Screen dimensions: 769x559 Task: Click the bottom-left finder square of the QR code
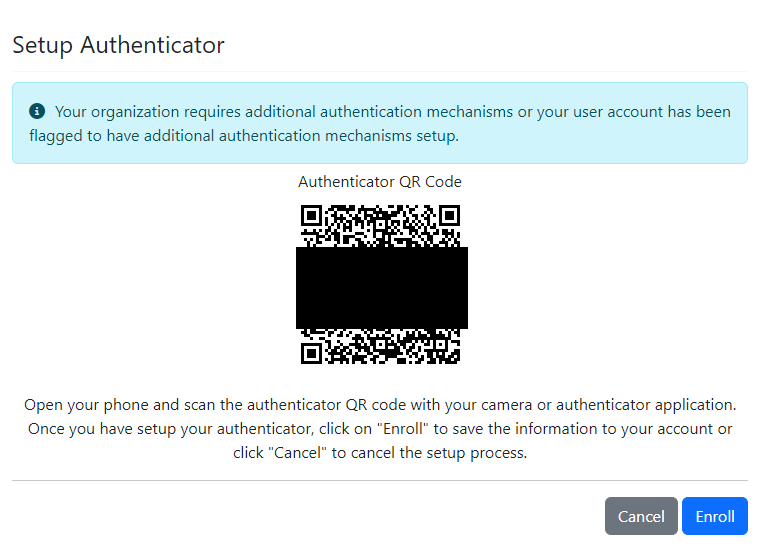click(x=311, y=353)
